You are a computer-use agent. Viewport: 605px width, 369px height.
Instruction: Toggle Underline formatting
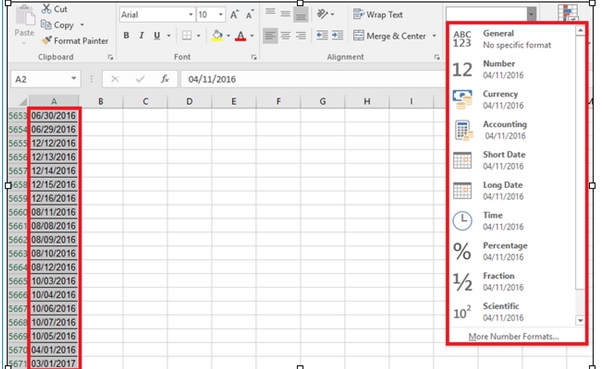[157, 36]
